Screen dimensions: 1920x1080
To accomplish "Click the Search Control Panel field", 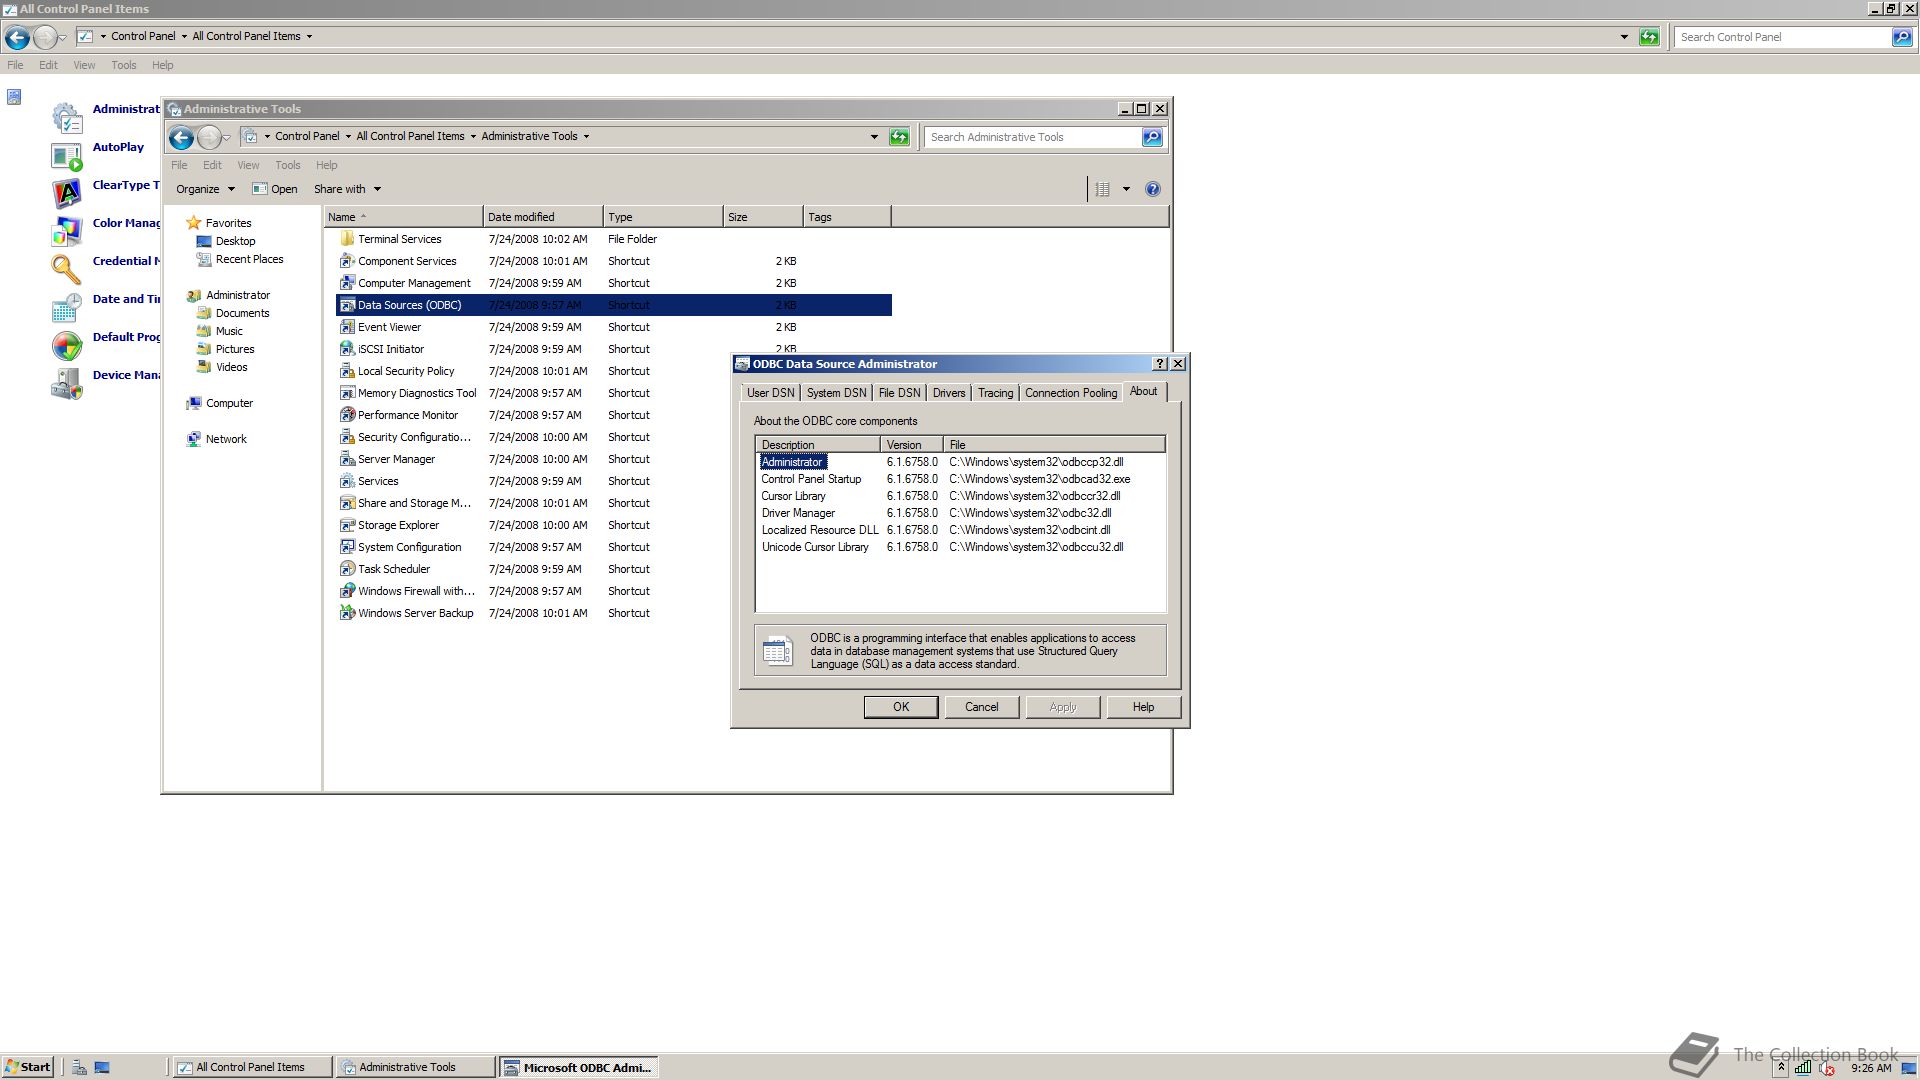I will tap(1782, 37).
